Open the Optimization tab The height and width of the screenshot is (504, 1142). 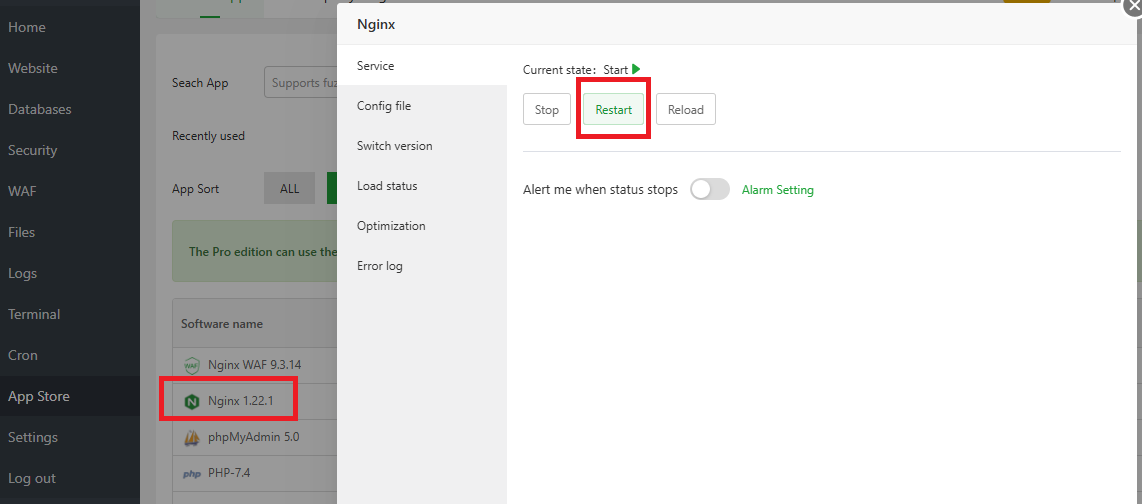(422, 226)
